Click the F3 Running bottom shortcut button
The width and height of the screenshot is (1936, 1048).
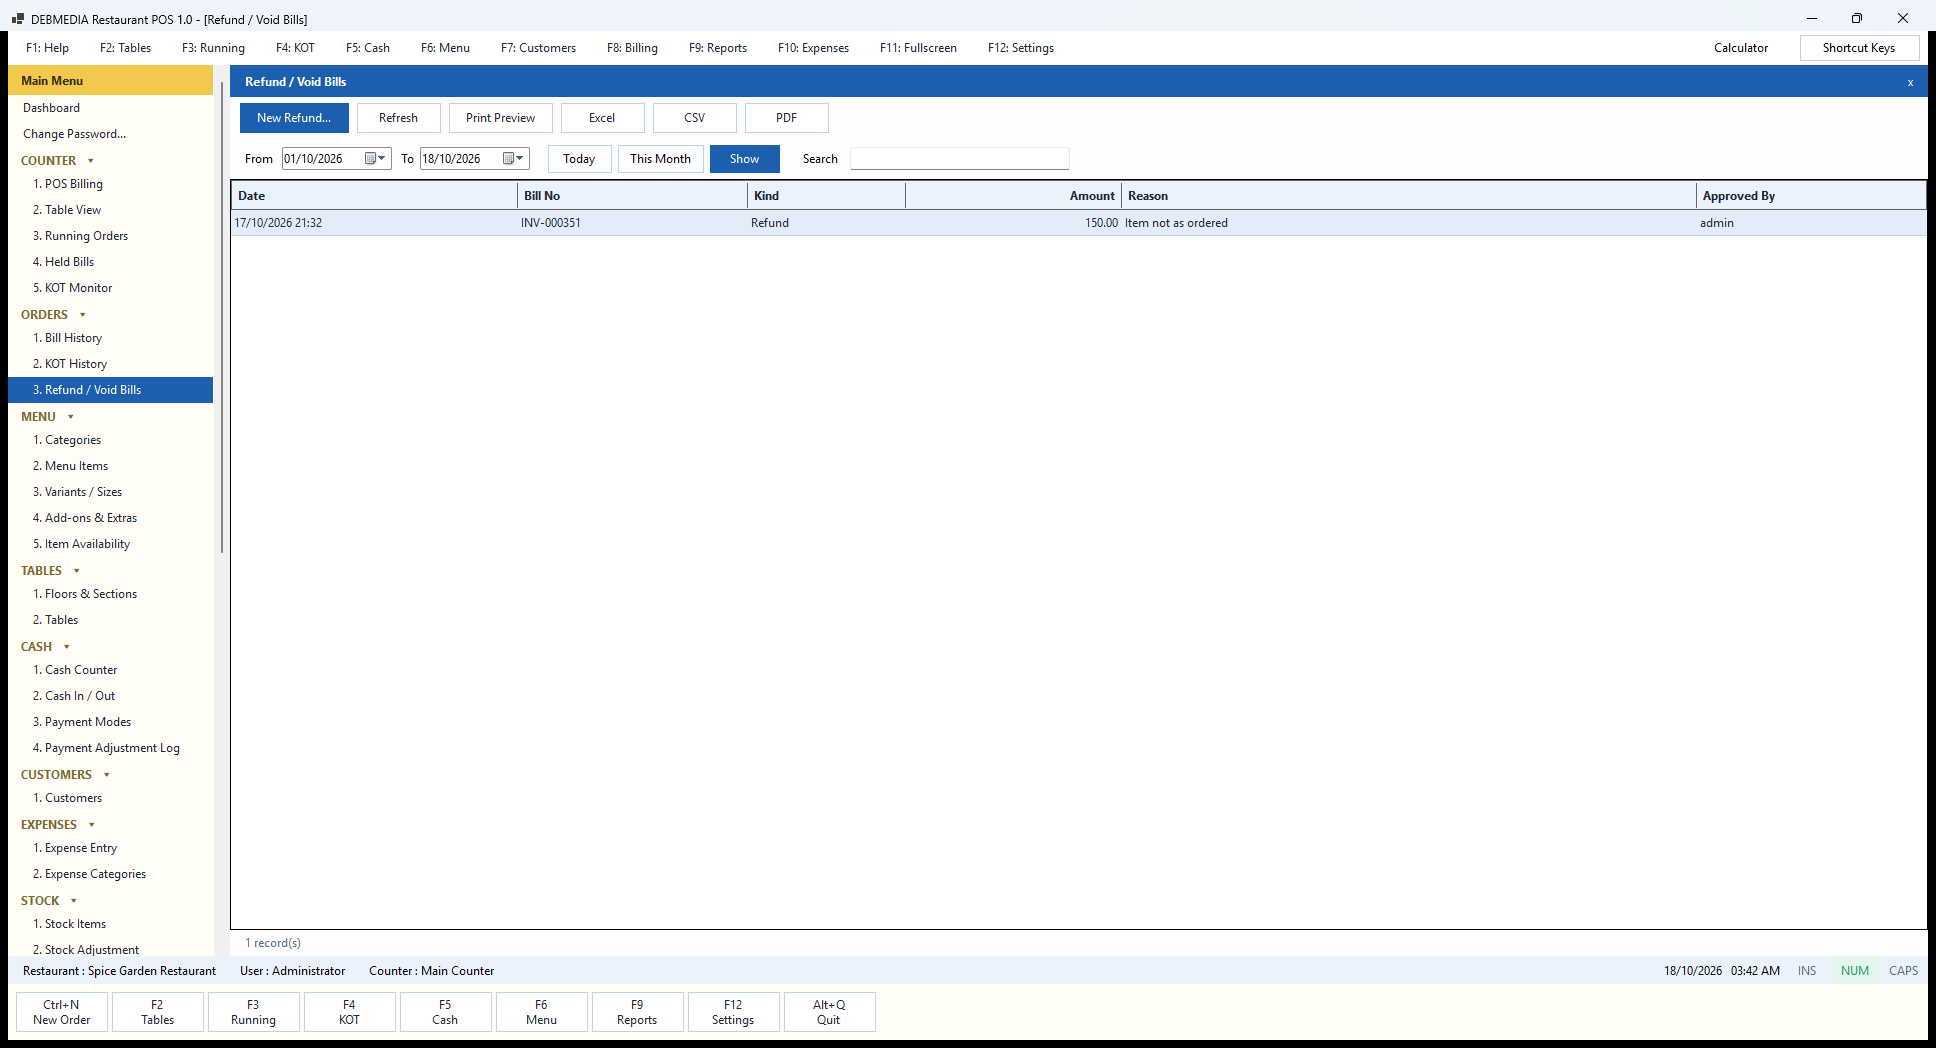coord(253,1012)
